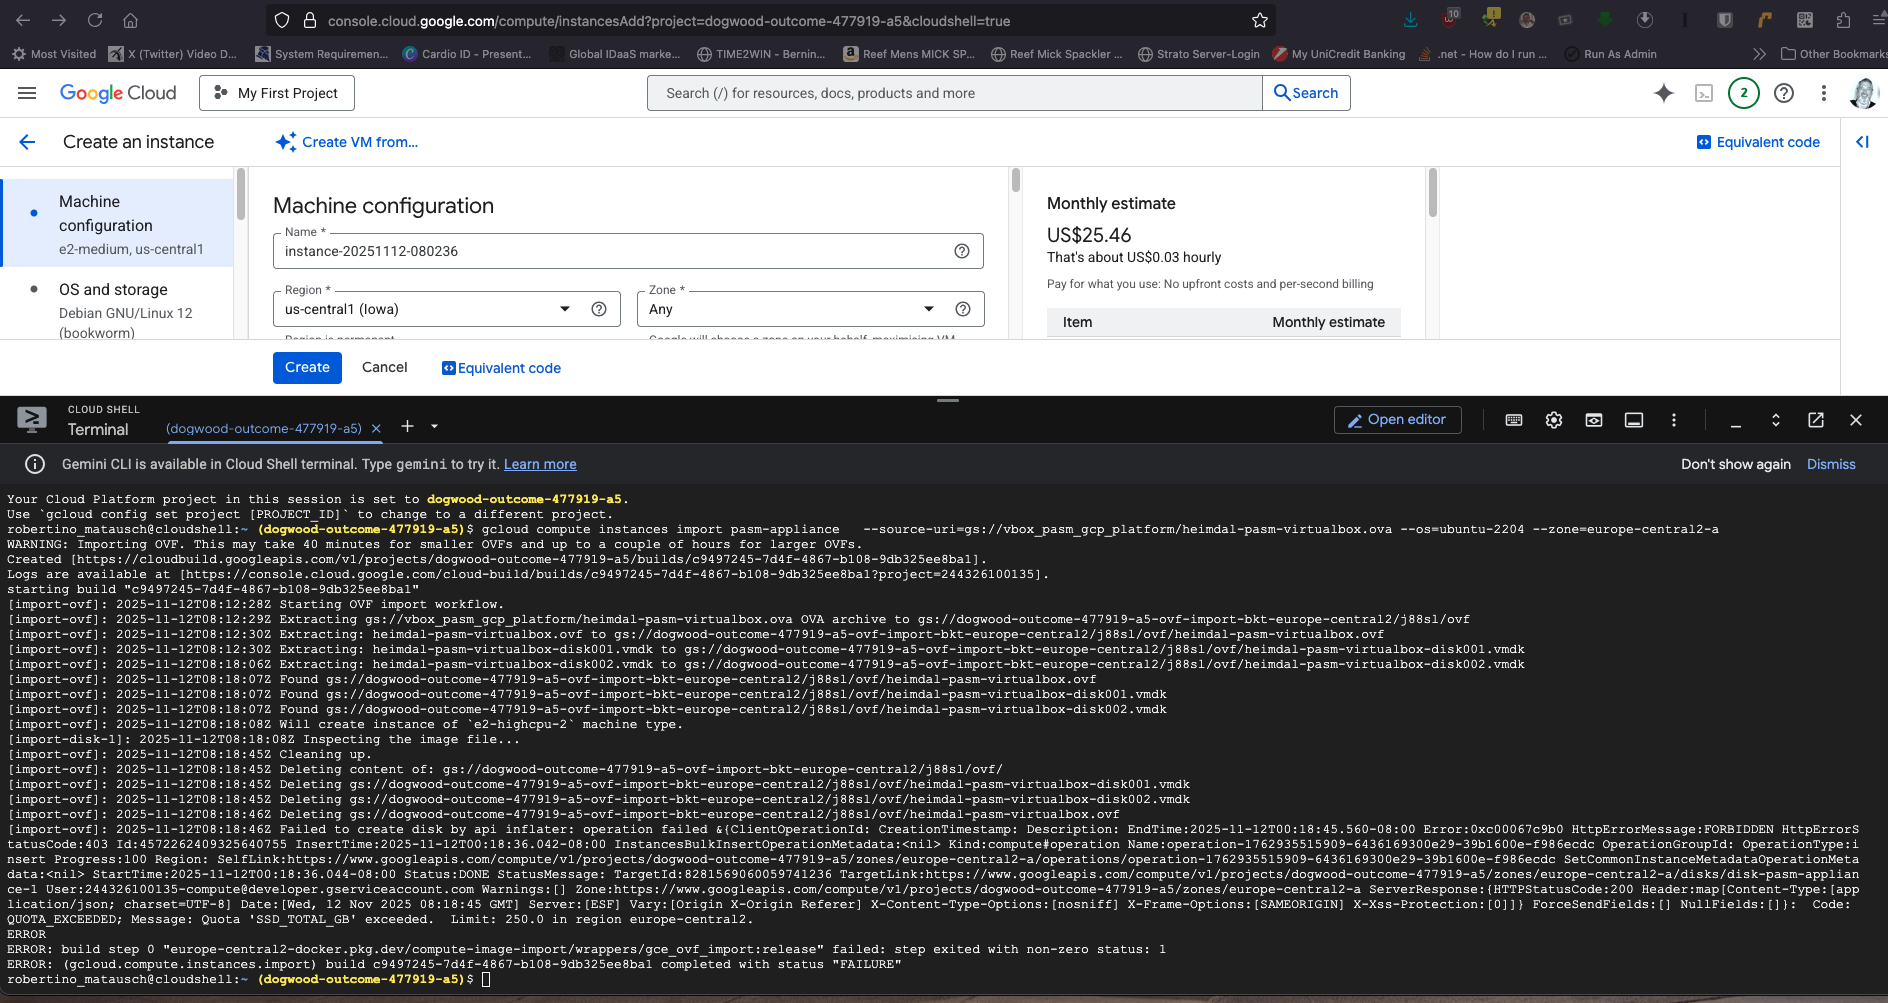
Task: Show more bookmarks chevron in bookmarks bar
Action: point(1760,54)
